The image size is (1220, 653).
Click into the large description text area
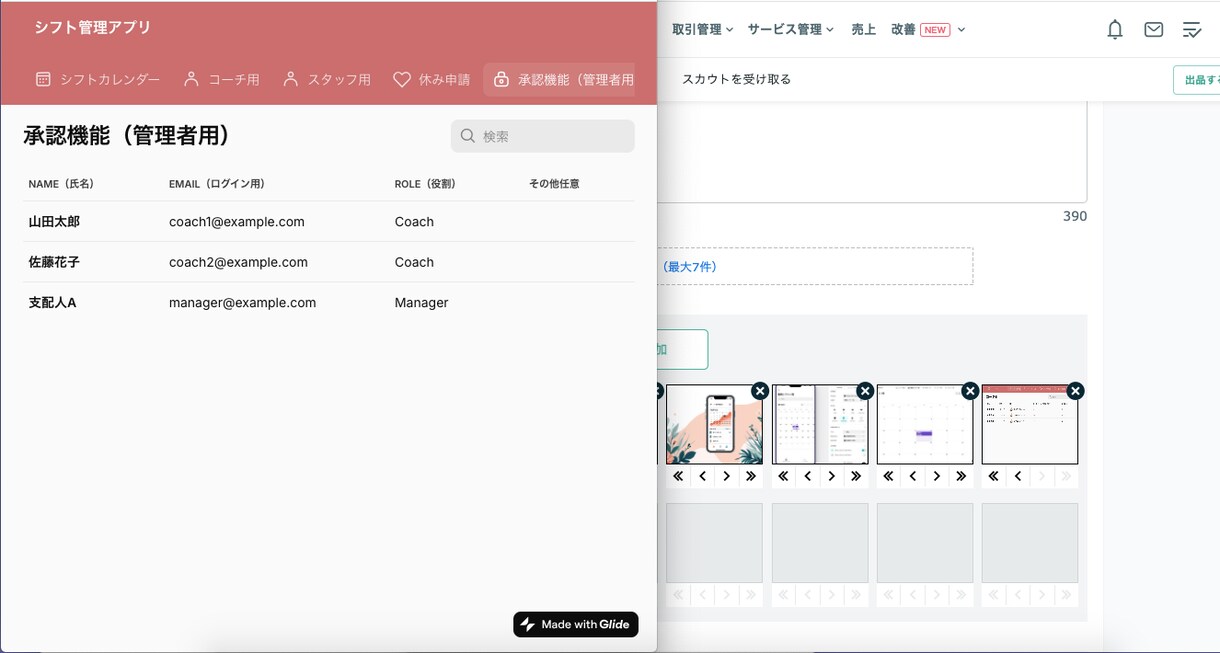[871, 152]
